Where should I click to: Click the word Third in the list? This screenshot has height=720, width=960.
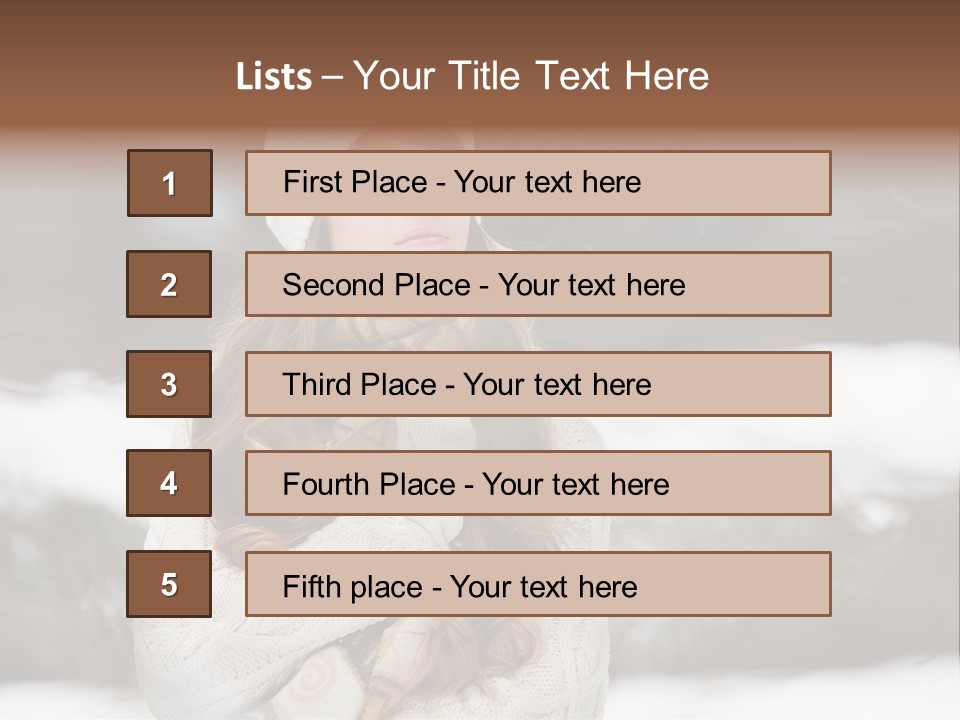tap(316, 384)
